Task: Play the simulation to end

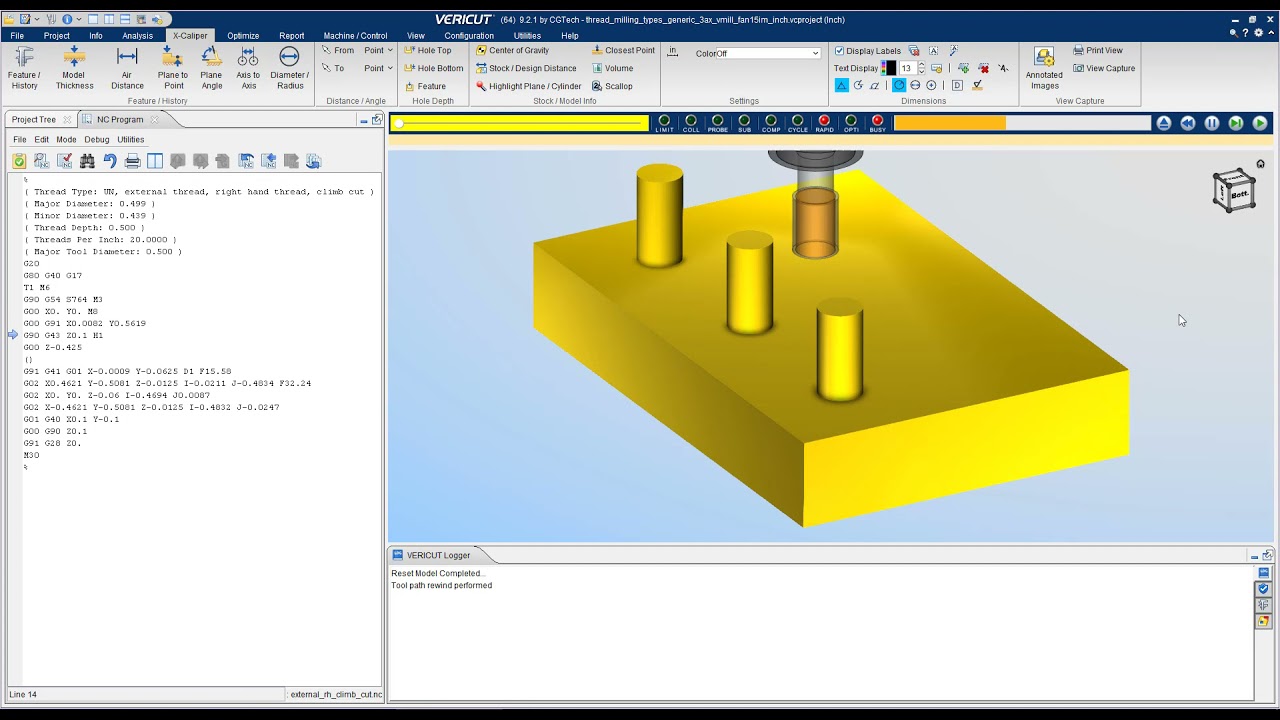Action: click(1260, 123)
